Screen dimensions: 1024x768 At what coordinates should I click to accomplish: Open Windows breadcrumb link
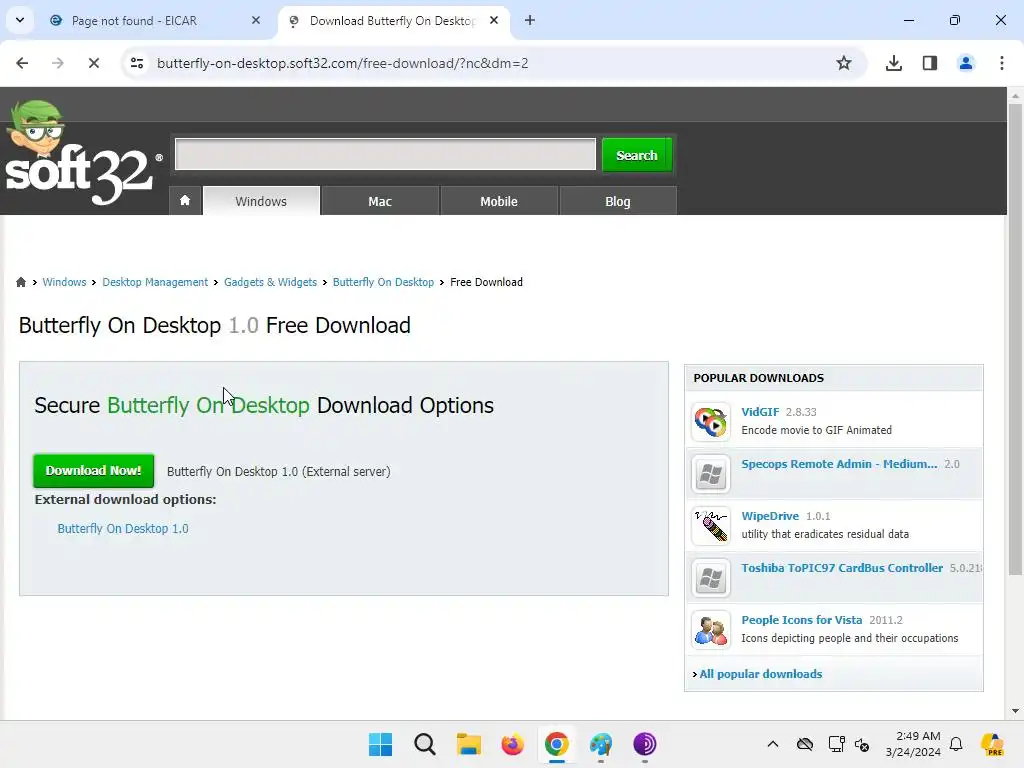pos(64,282)
